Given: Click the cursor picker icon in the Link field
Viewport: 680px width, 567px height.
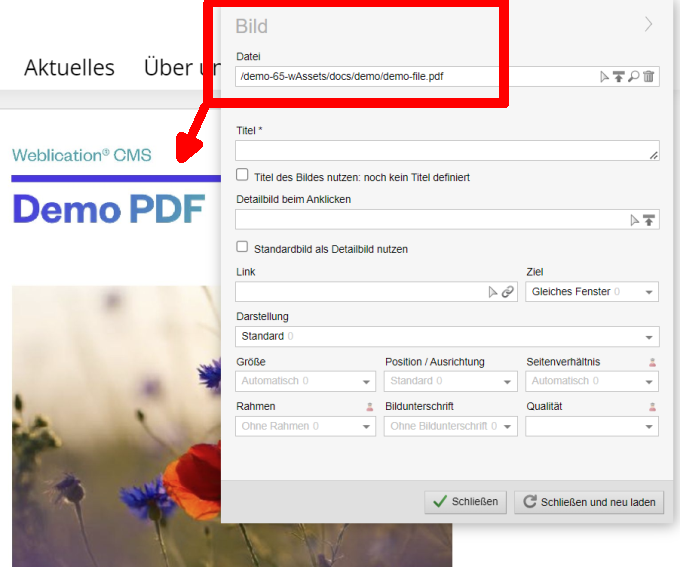Looking at the screenshot, I should [493, 292].
